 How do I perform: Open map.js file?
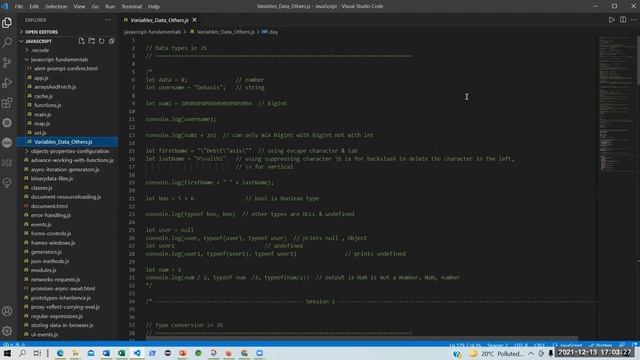click(x=42, y=123)
